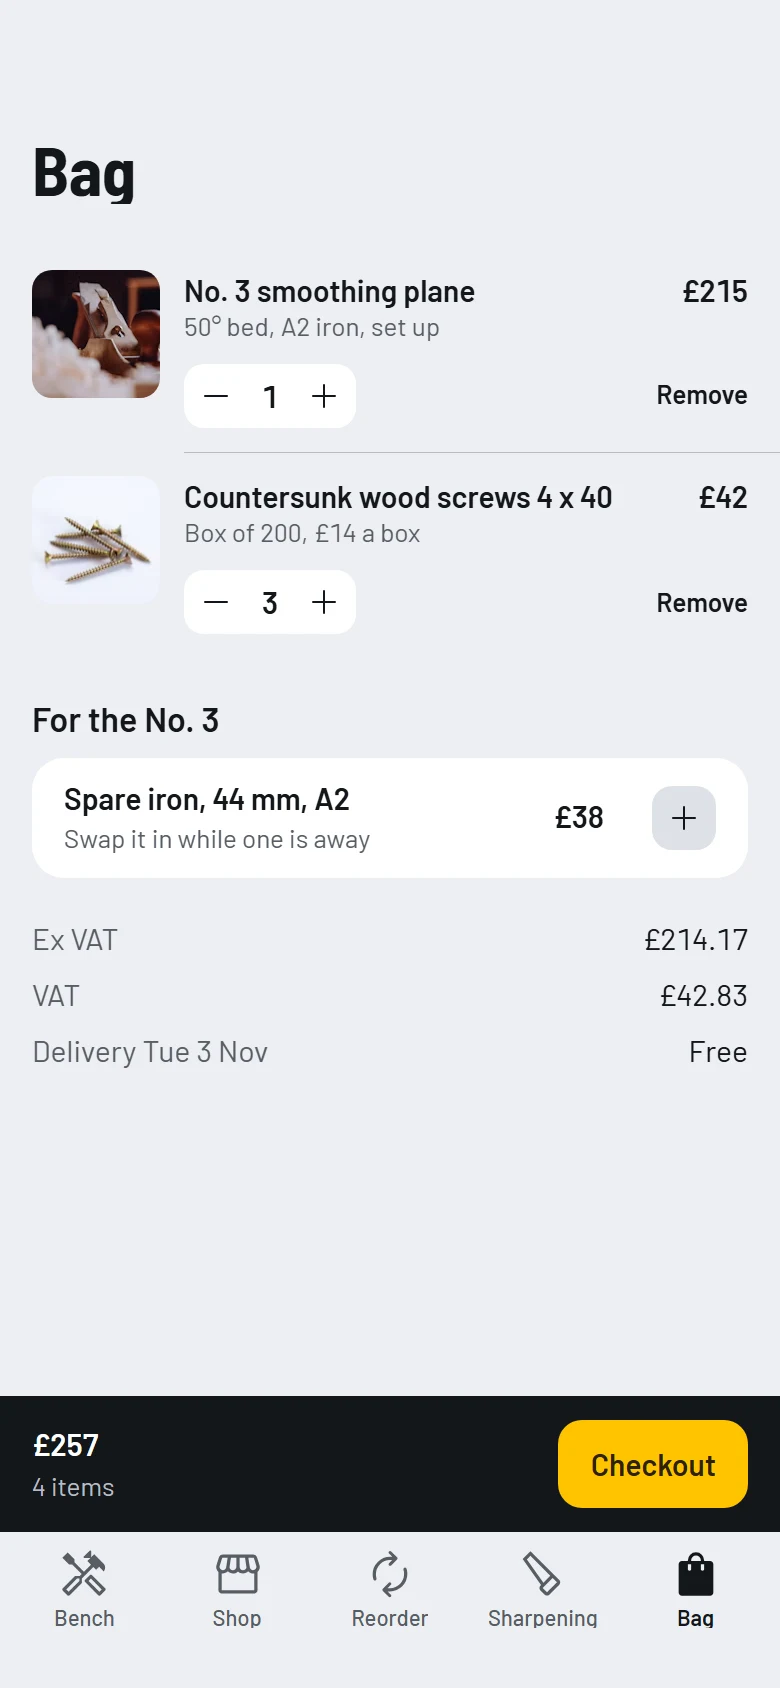Tap the yellow Checkout button
780x1688 pixels.
click(x=653, y=1464)
